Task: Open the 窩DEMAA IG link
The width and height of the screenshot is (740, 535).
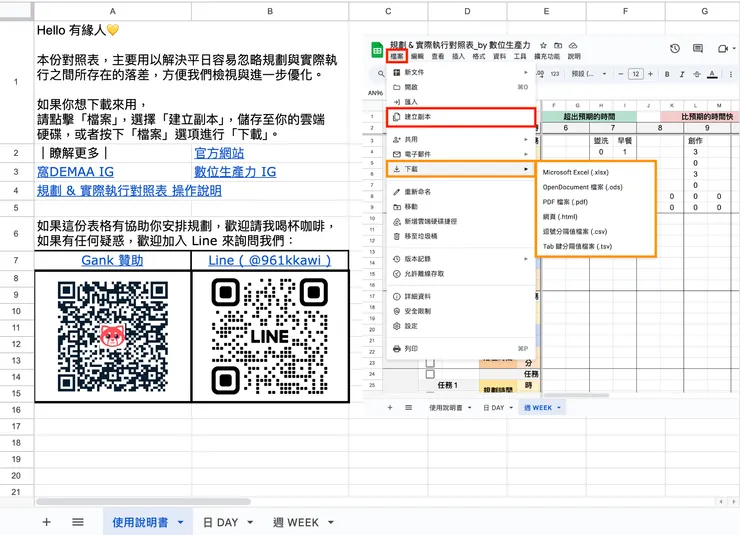Action: pyautogui.click(x=76, y=172)
